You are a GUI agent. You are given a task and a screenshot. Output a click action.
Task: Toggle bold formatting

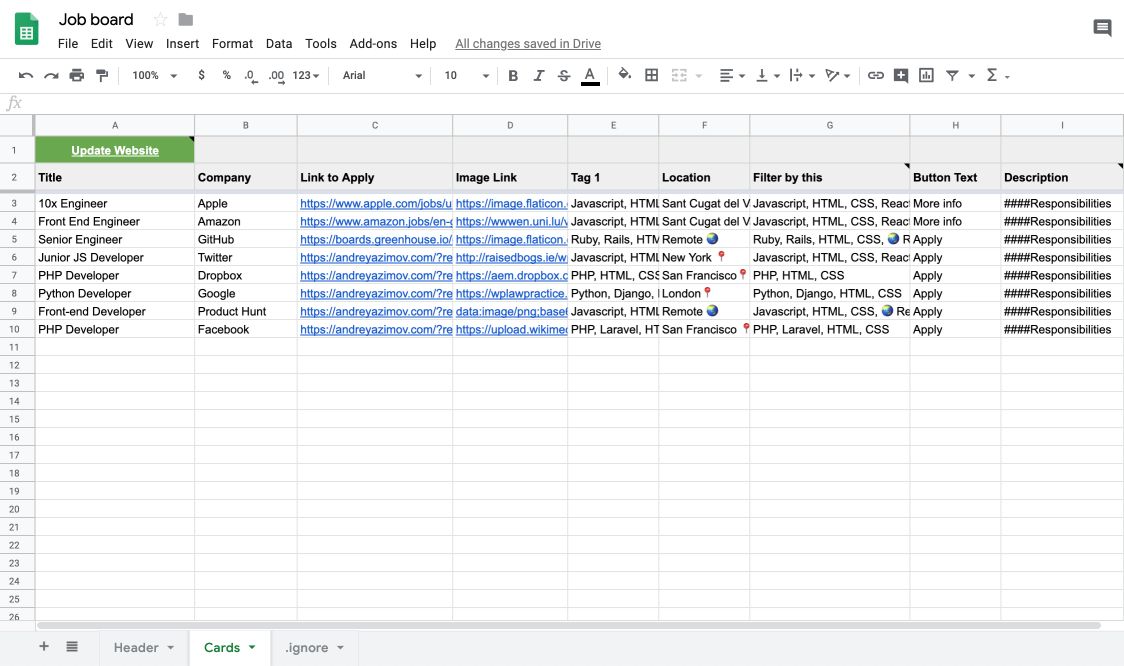(513, 76)
